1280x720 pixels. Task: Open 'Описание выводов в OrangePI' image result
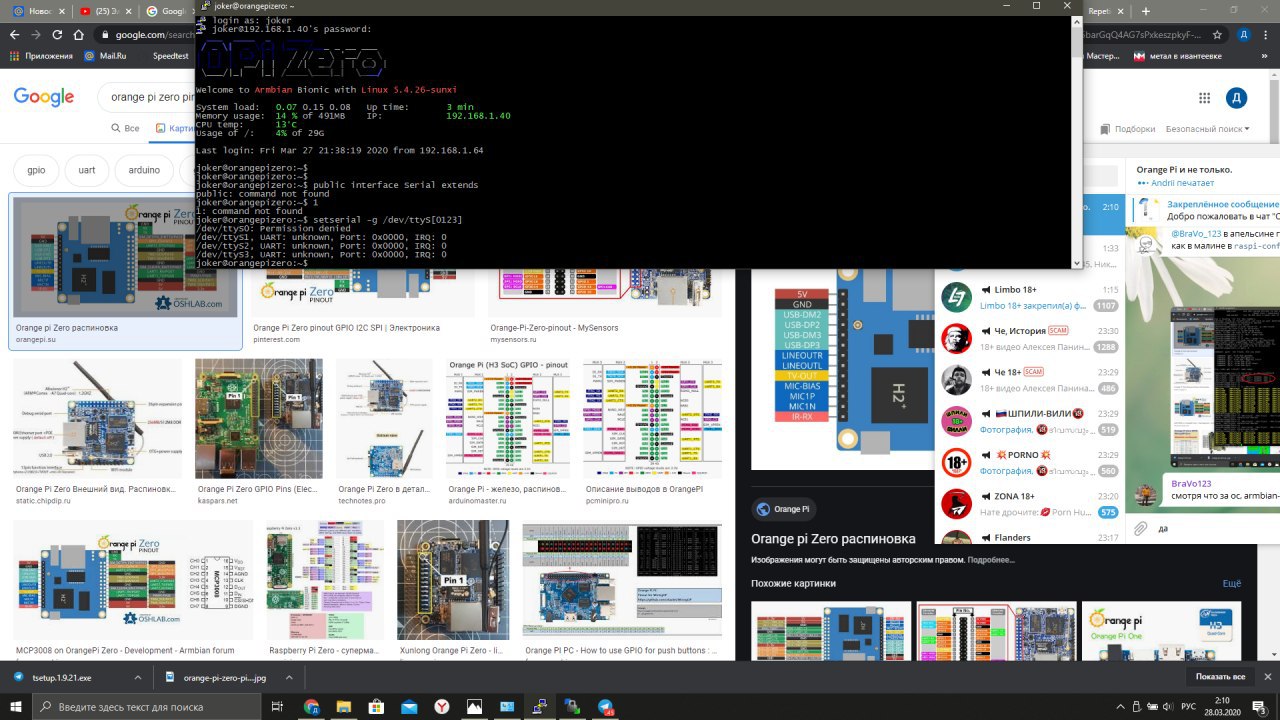click(x=651, y=419)
